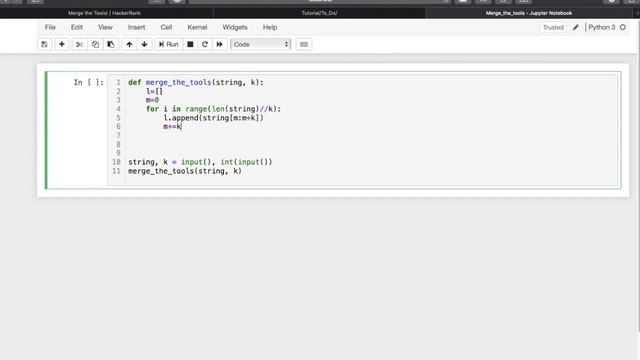Click the pencil edit mode icon
640x360 pixels.
(x=576, y=27)
